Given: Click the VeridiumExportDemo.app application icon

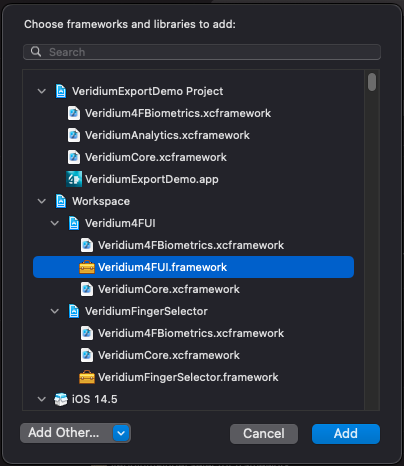Looking at the screenshot, I should (74, 179).
